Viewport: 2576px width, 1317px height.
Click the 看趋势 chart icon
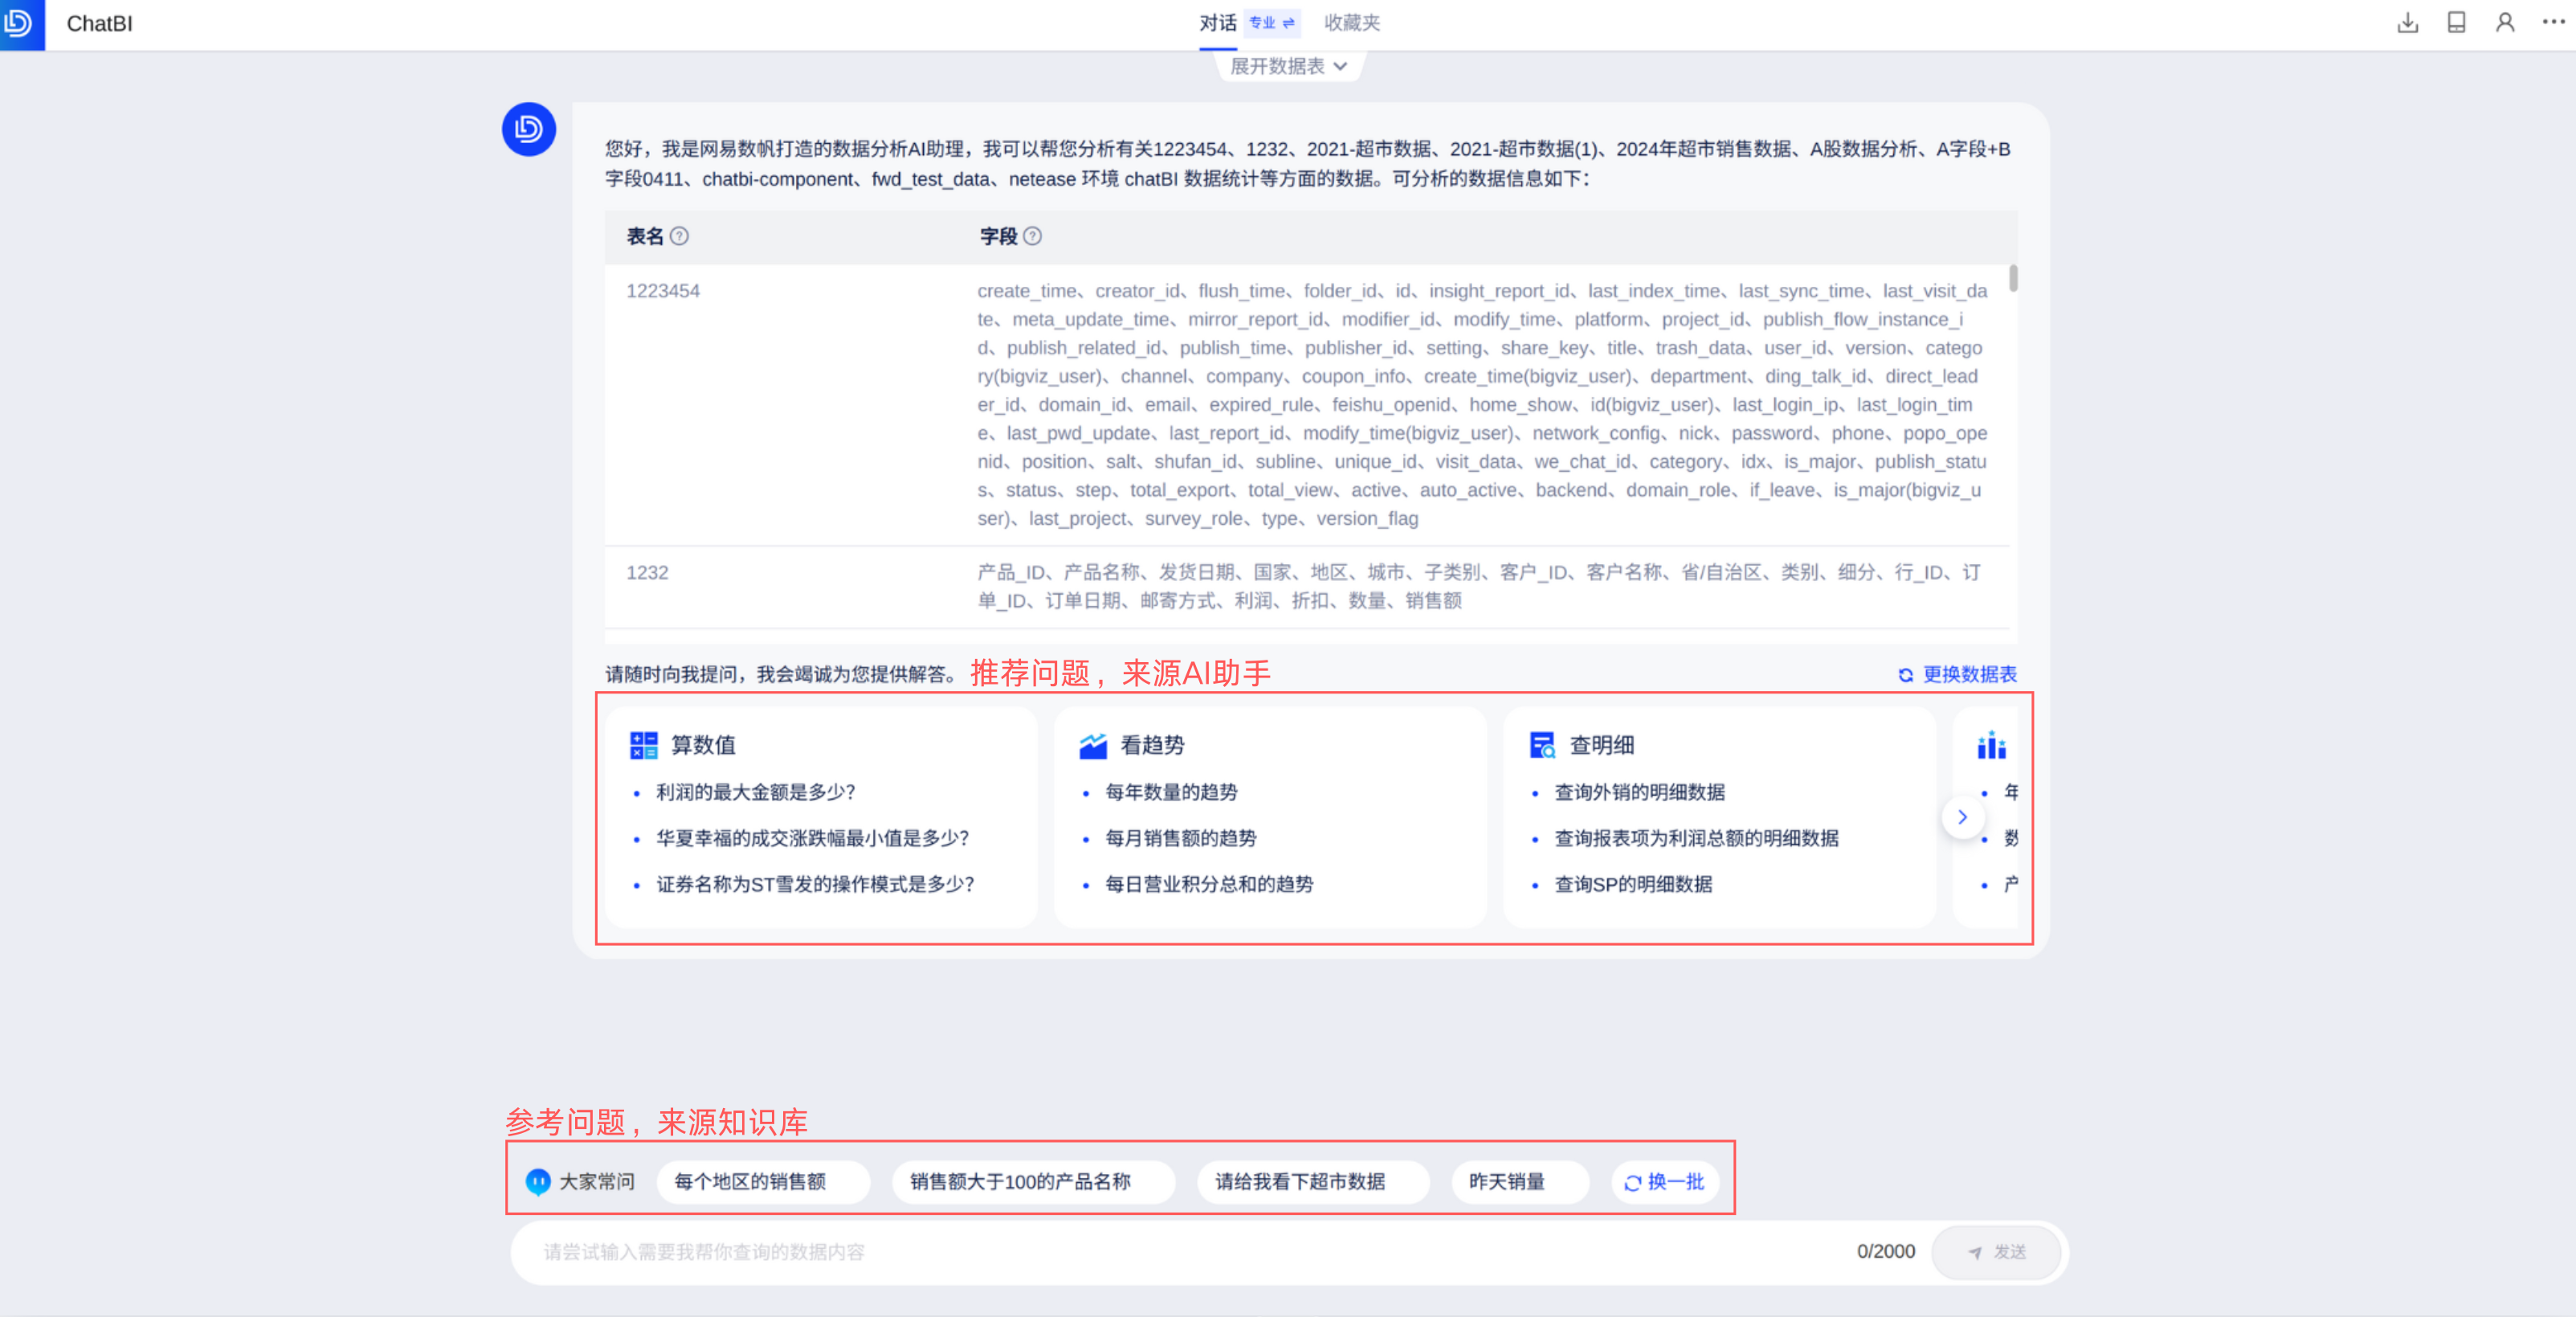1092,745
